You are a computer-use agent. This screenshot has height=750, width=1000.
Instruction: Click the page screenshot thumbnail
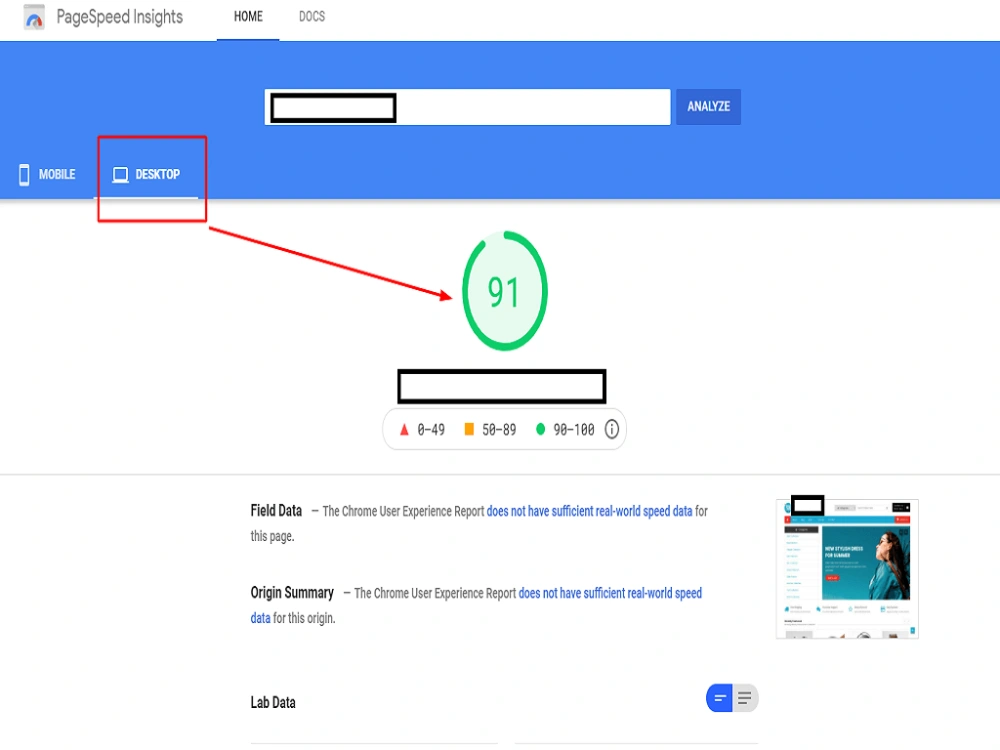[847, 569]
